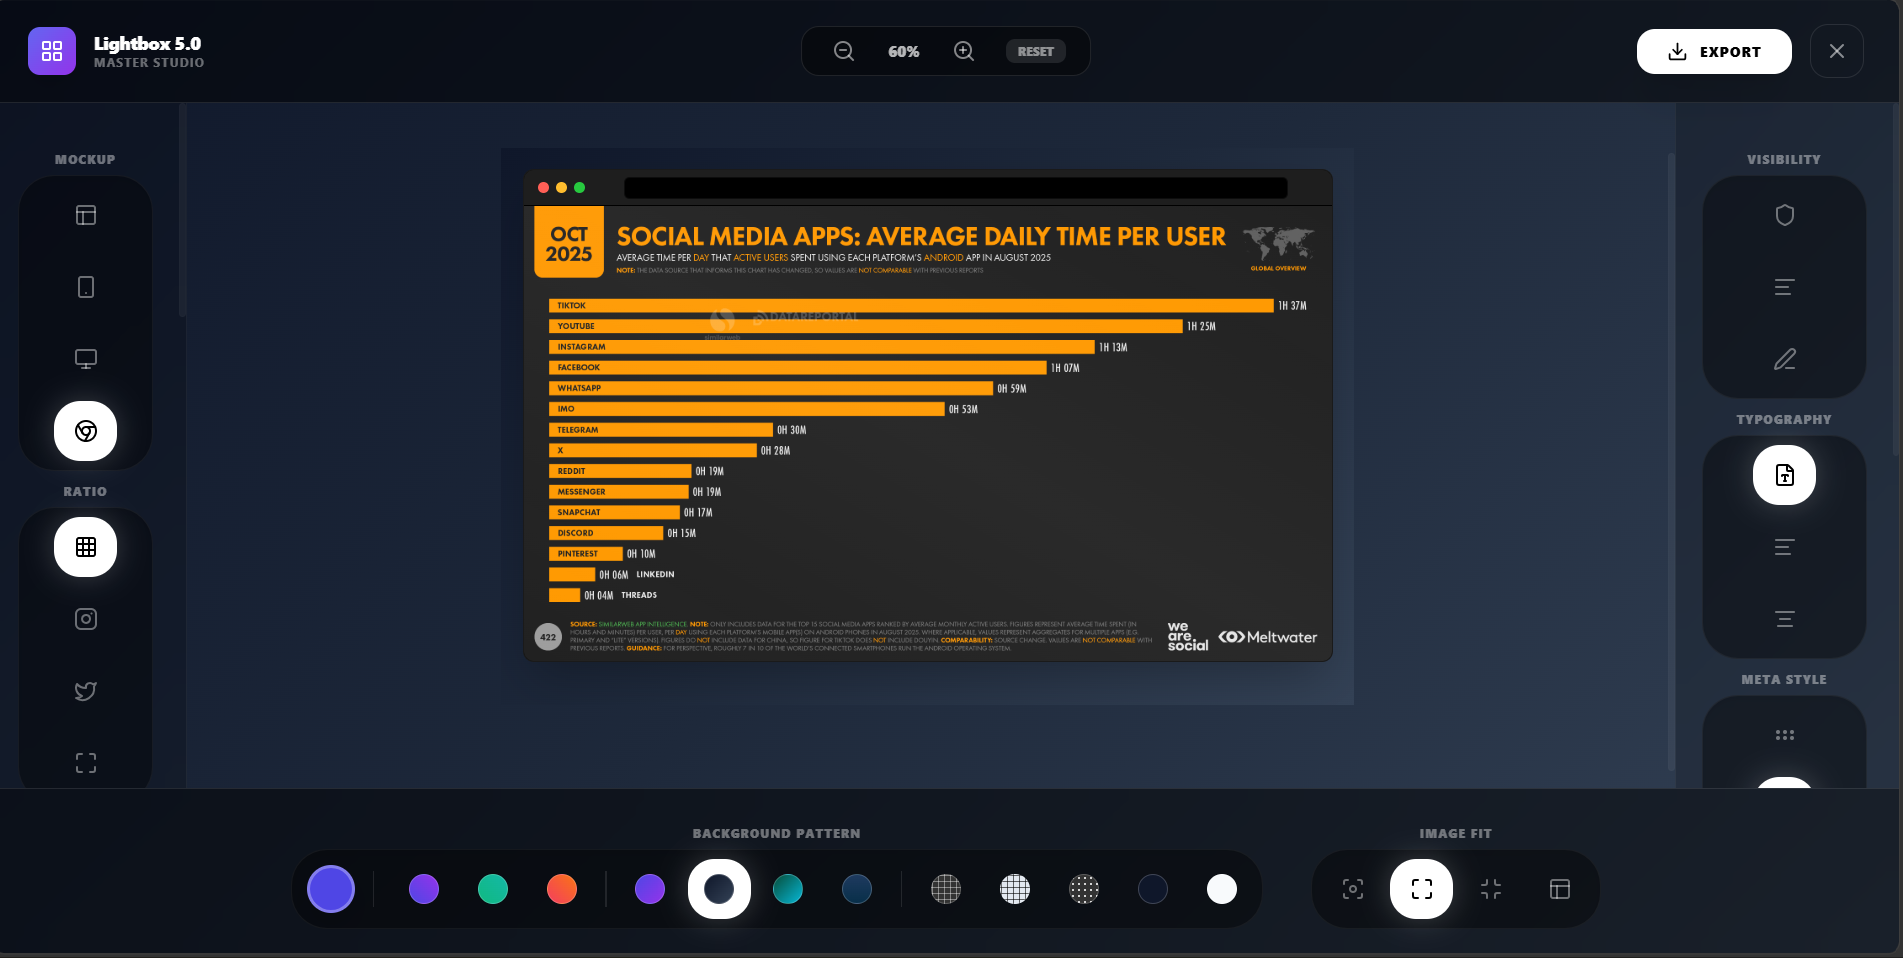Pick the Twitter aspect ratio

tap(86, 691)
